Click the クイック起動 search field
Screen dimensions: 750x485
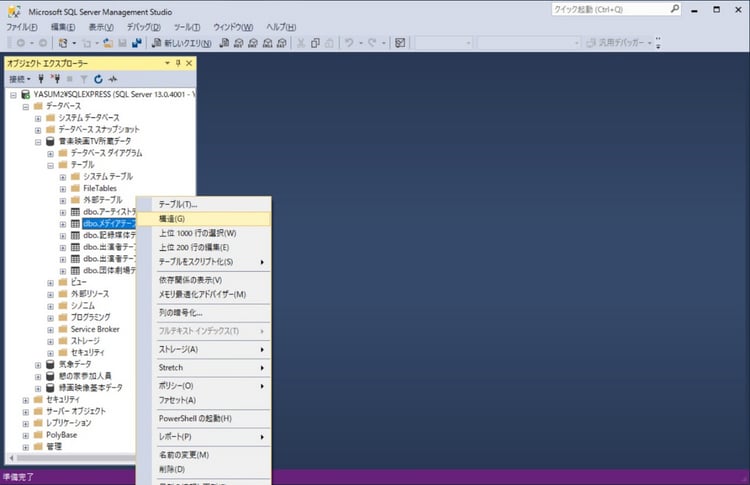(610, 9)
